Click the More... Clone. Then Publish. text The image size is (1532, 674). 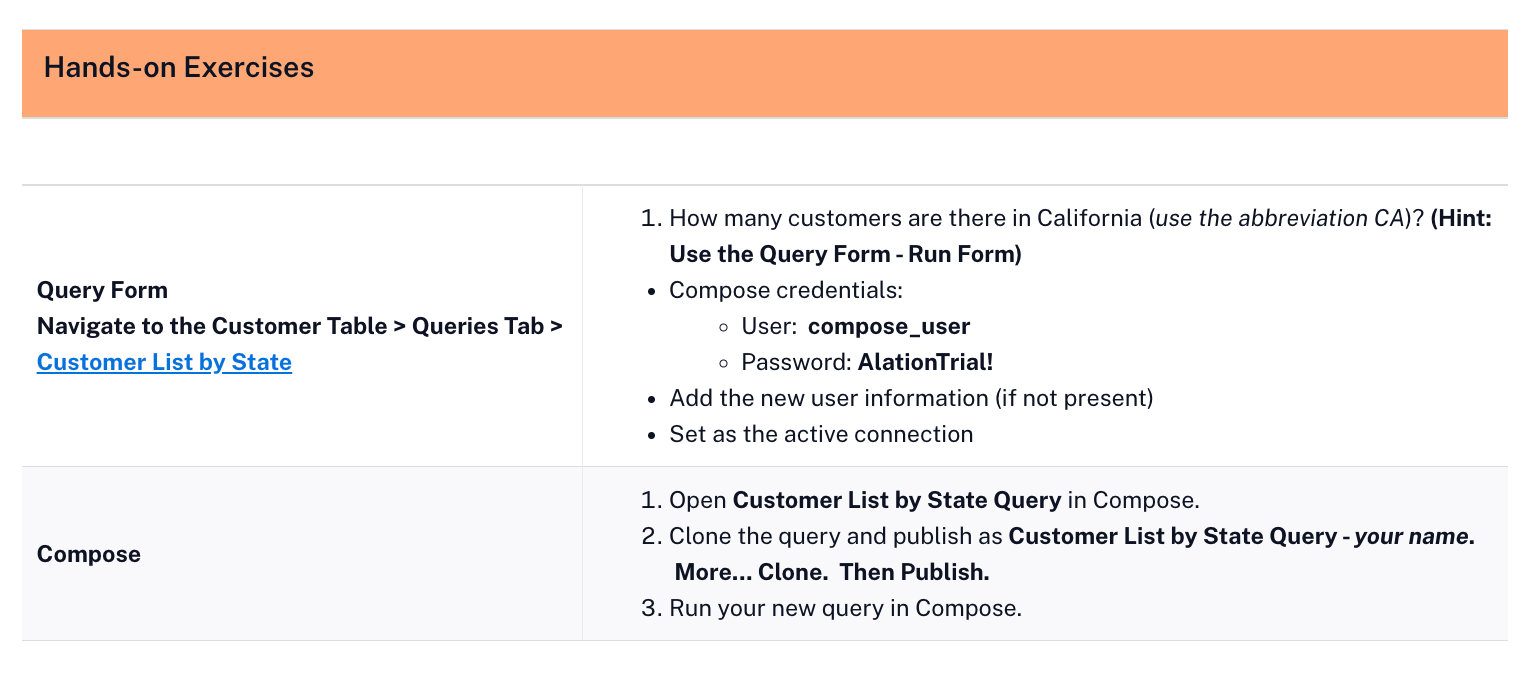pos(831,572)
